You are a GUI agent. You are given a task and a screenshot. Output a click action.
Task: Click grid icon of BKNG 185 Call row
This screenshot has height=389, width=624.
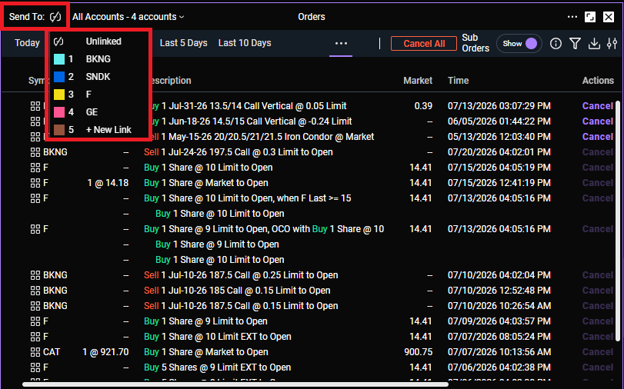pos(35,291)
